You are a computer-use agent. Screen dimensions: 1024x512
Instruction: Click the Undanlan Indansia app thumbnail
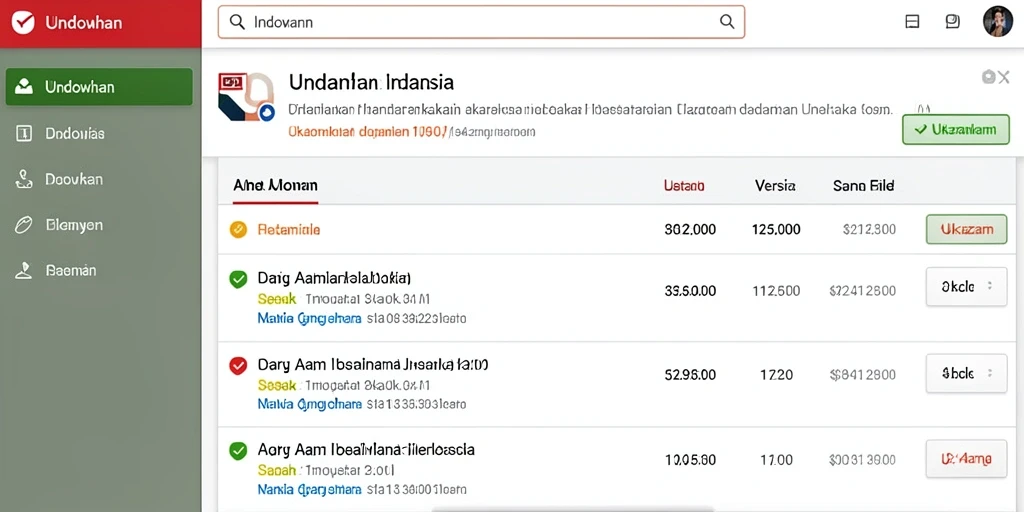(x=246, y=97)
